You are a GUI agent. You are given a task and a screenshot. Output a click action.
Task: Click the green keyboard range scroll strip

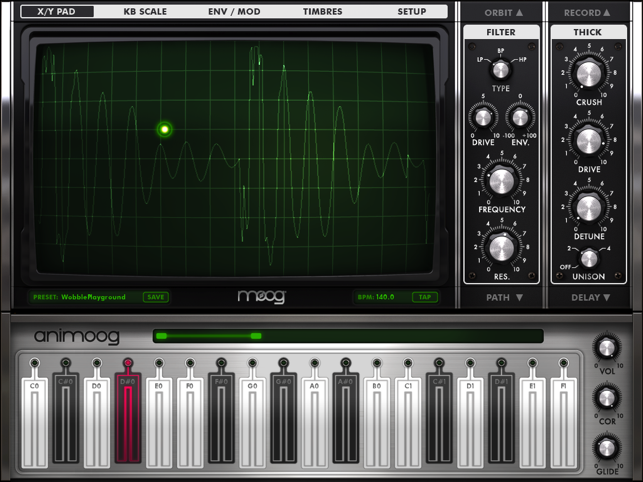coord(347,336)
